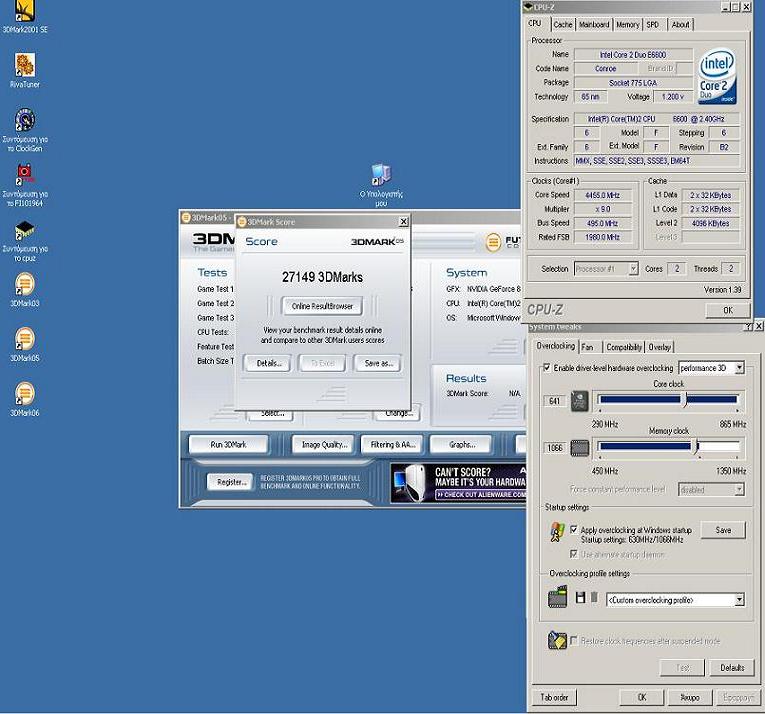The width and height of the screenshot is (765, 714).
Task: Click the Run 3DMark button
Action: (228, 445)
